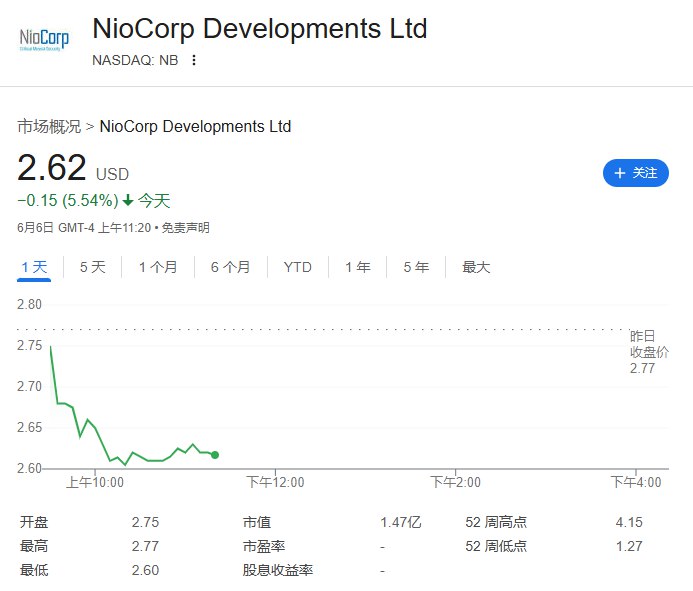Click the 下午4:00 axis label
The image size is (693, 591).
tap(636, 482)
